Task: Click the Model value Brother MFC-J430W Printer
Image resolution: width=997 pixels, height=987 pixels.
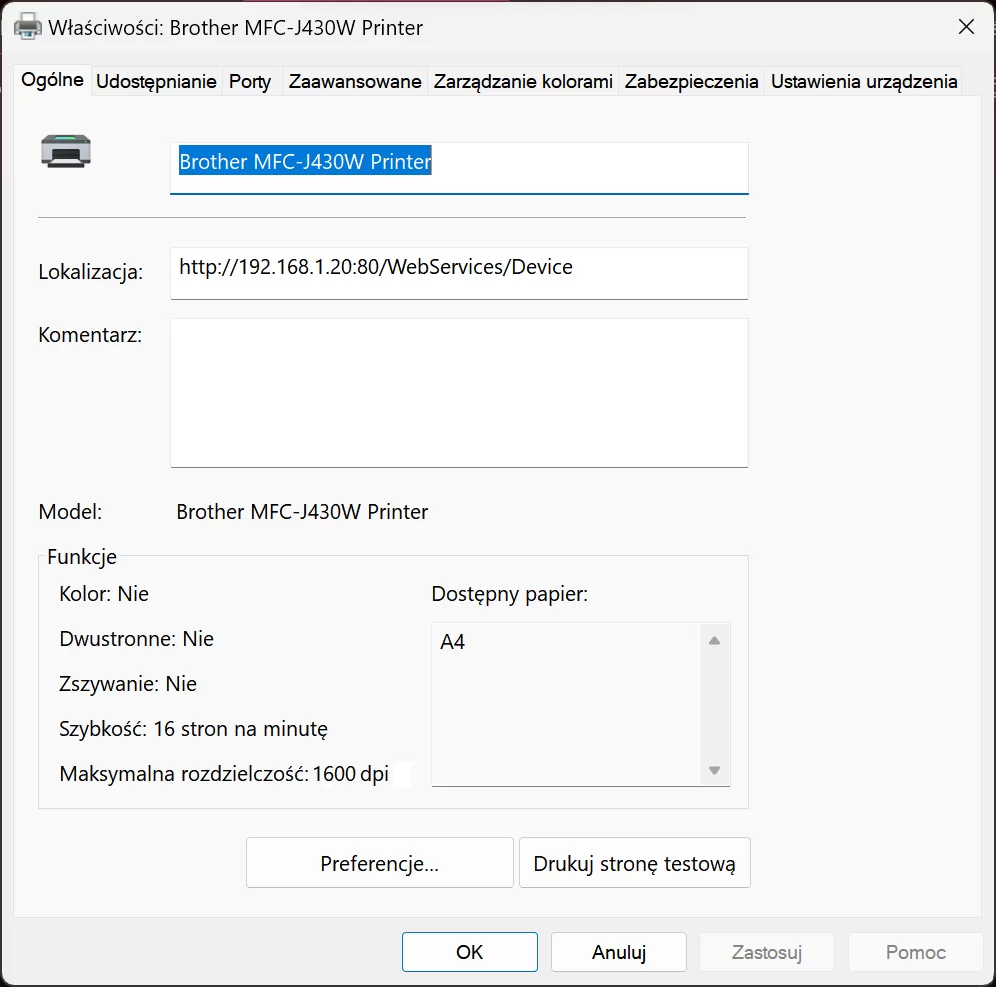Action: pos(302,512)
